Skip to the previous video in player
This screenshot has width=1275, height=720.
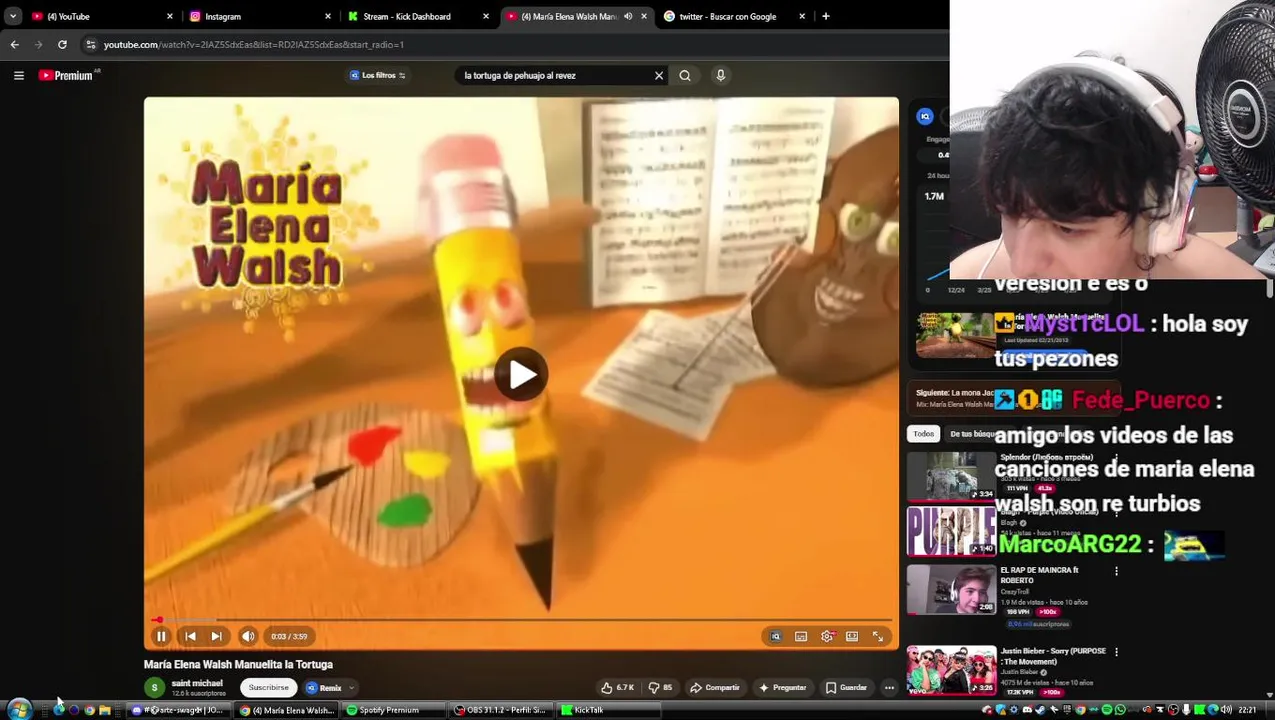pos(190,636)
